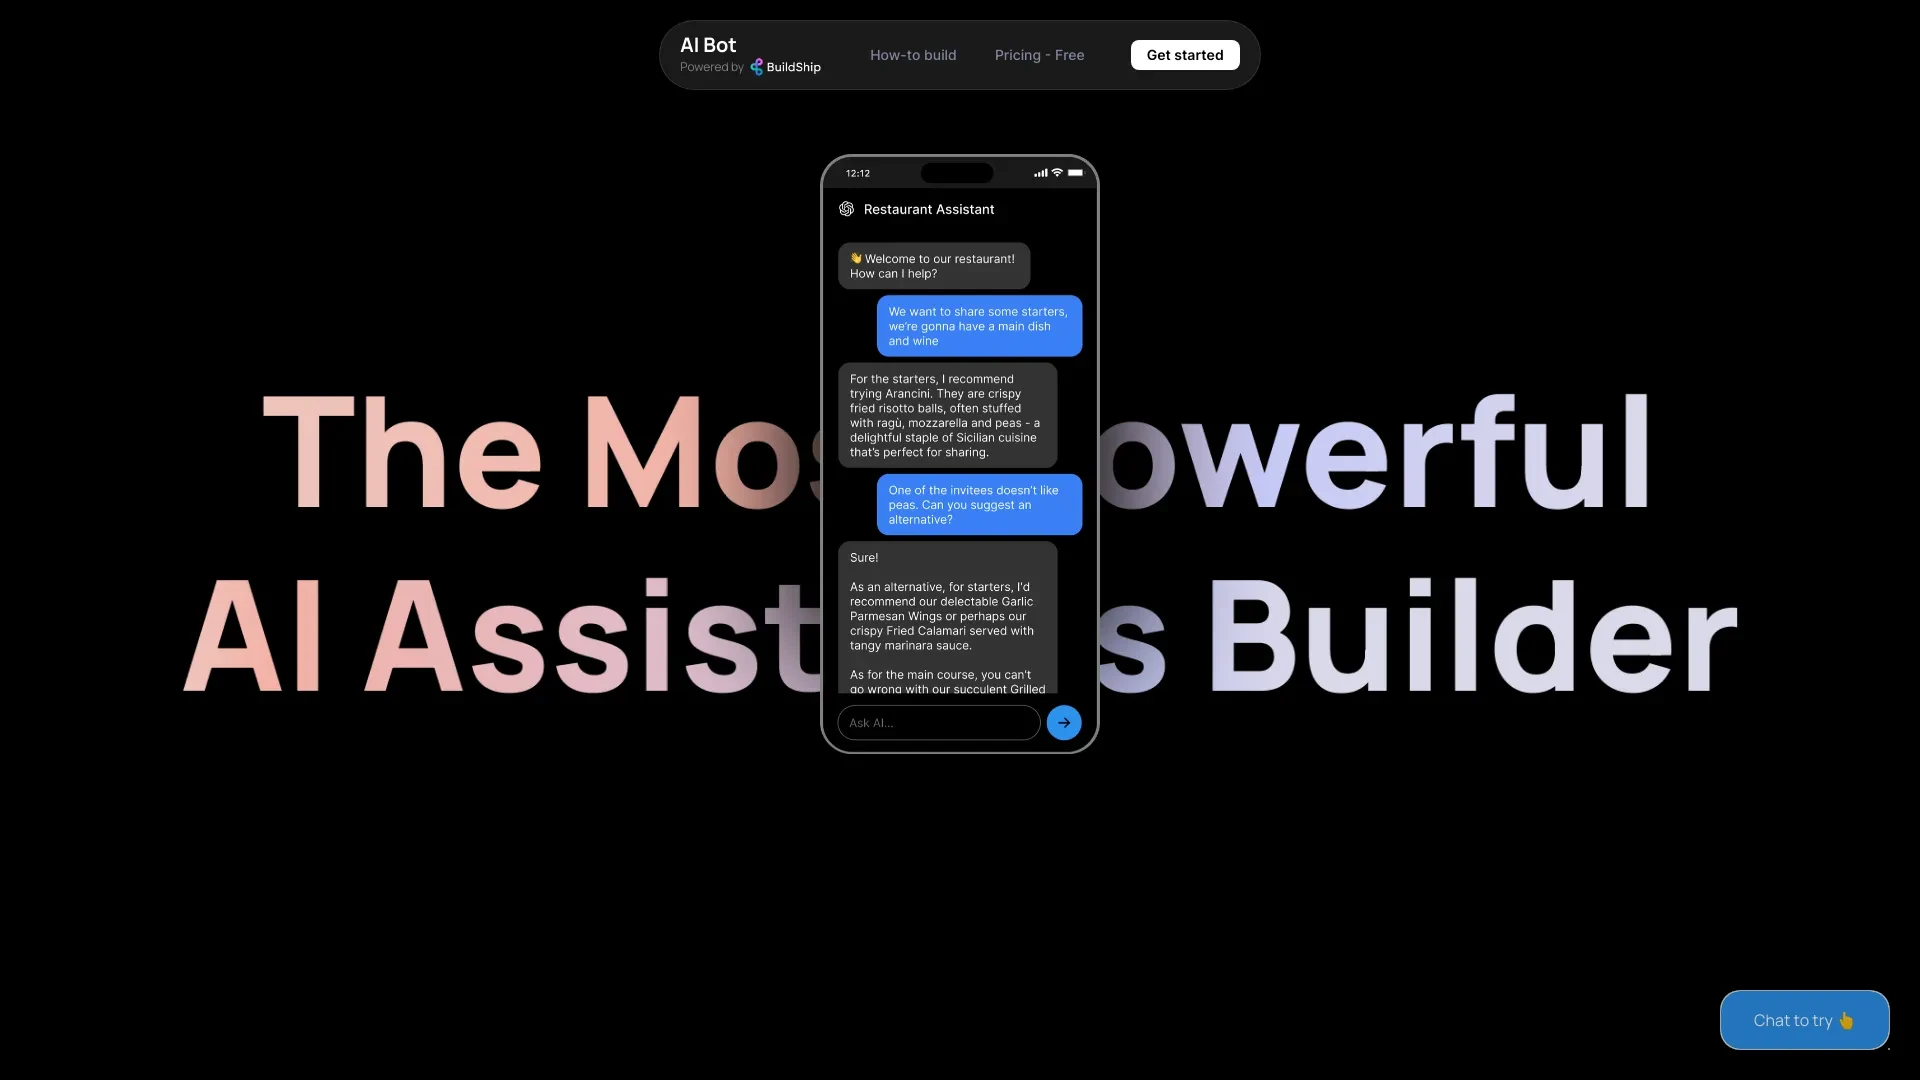The height and width of the screenshot is (1080, 1920).
Task: Click the battery icon in status bar
Action: tap(1075, 173)
